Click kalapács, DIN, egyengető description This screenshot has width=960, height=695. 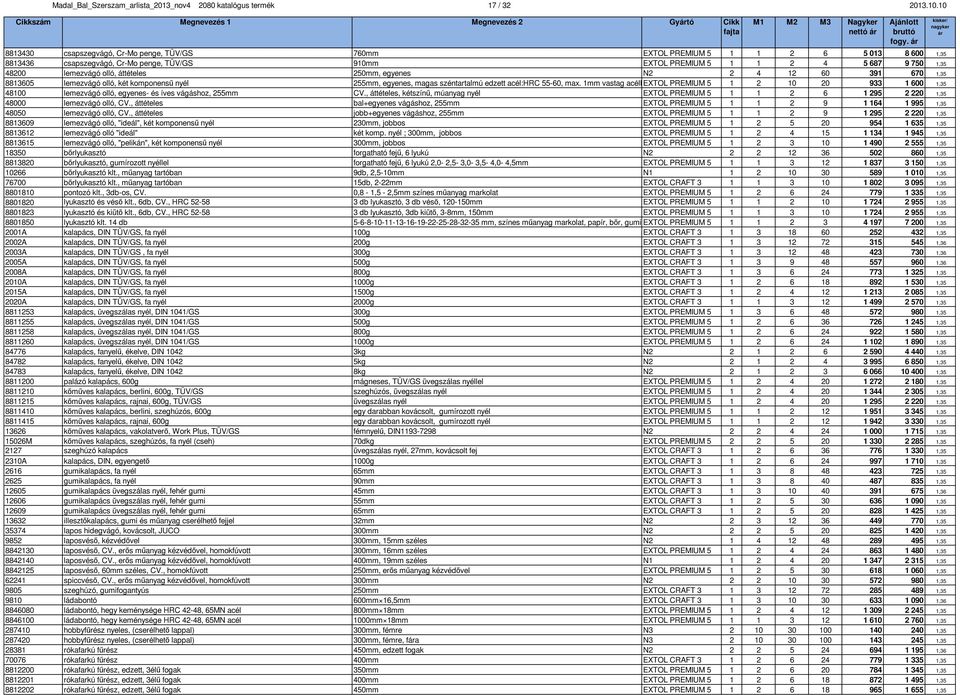[x=107, y=461]
